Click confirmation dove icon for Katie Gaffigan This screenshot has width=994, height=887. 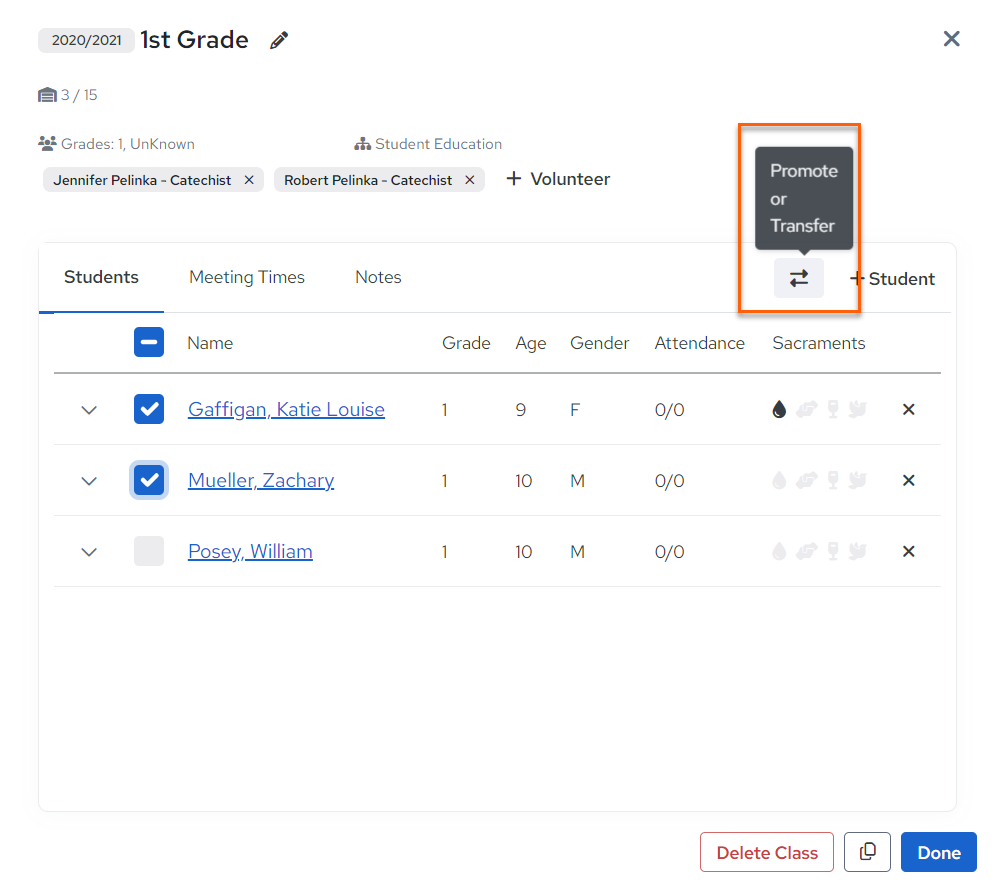858,410
